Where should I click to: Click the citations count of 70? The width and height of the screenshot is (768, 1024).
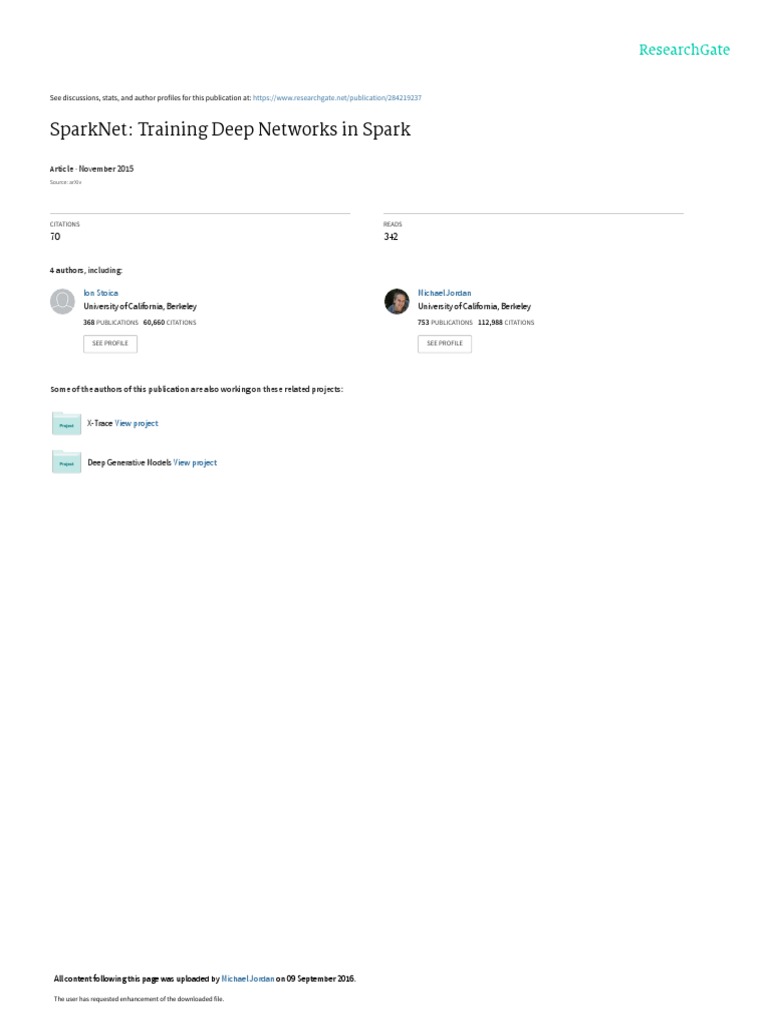pos(55,236)
